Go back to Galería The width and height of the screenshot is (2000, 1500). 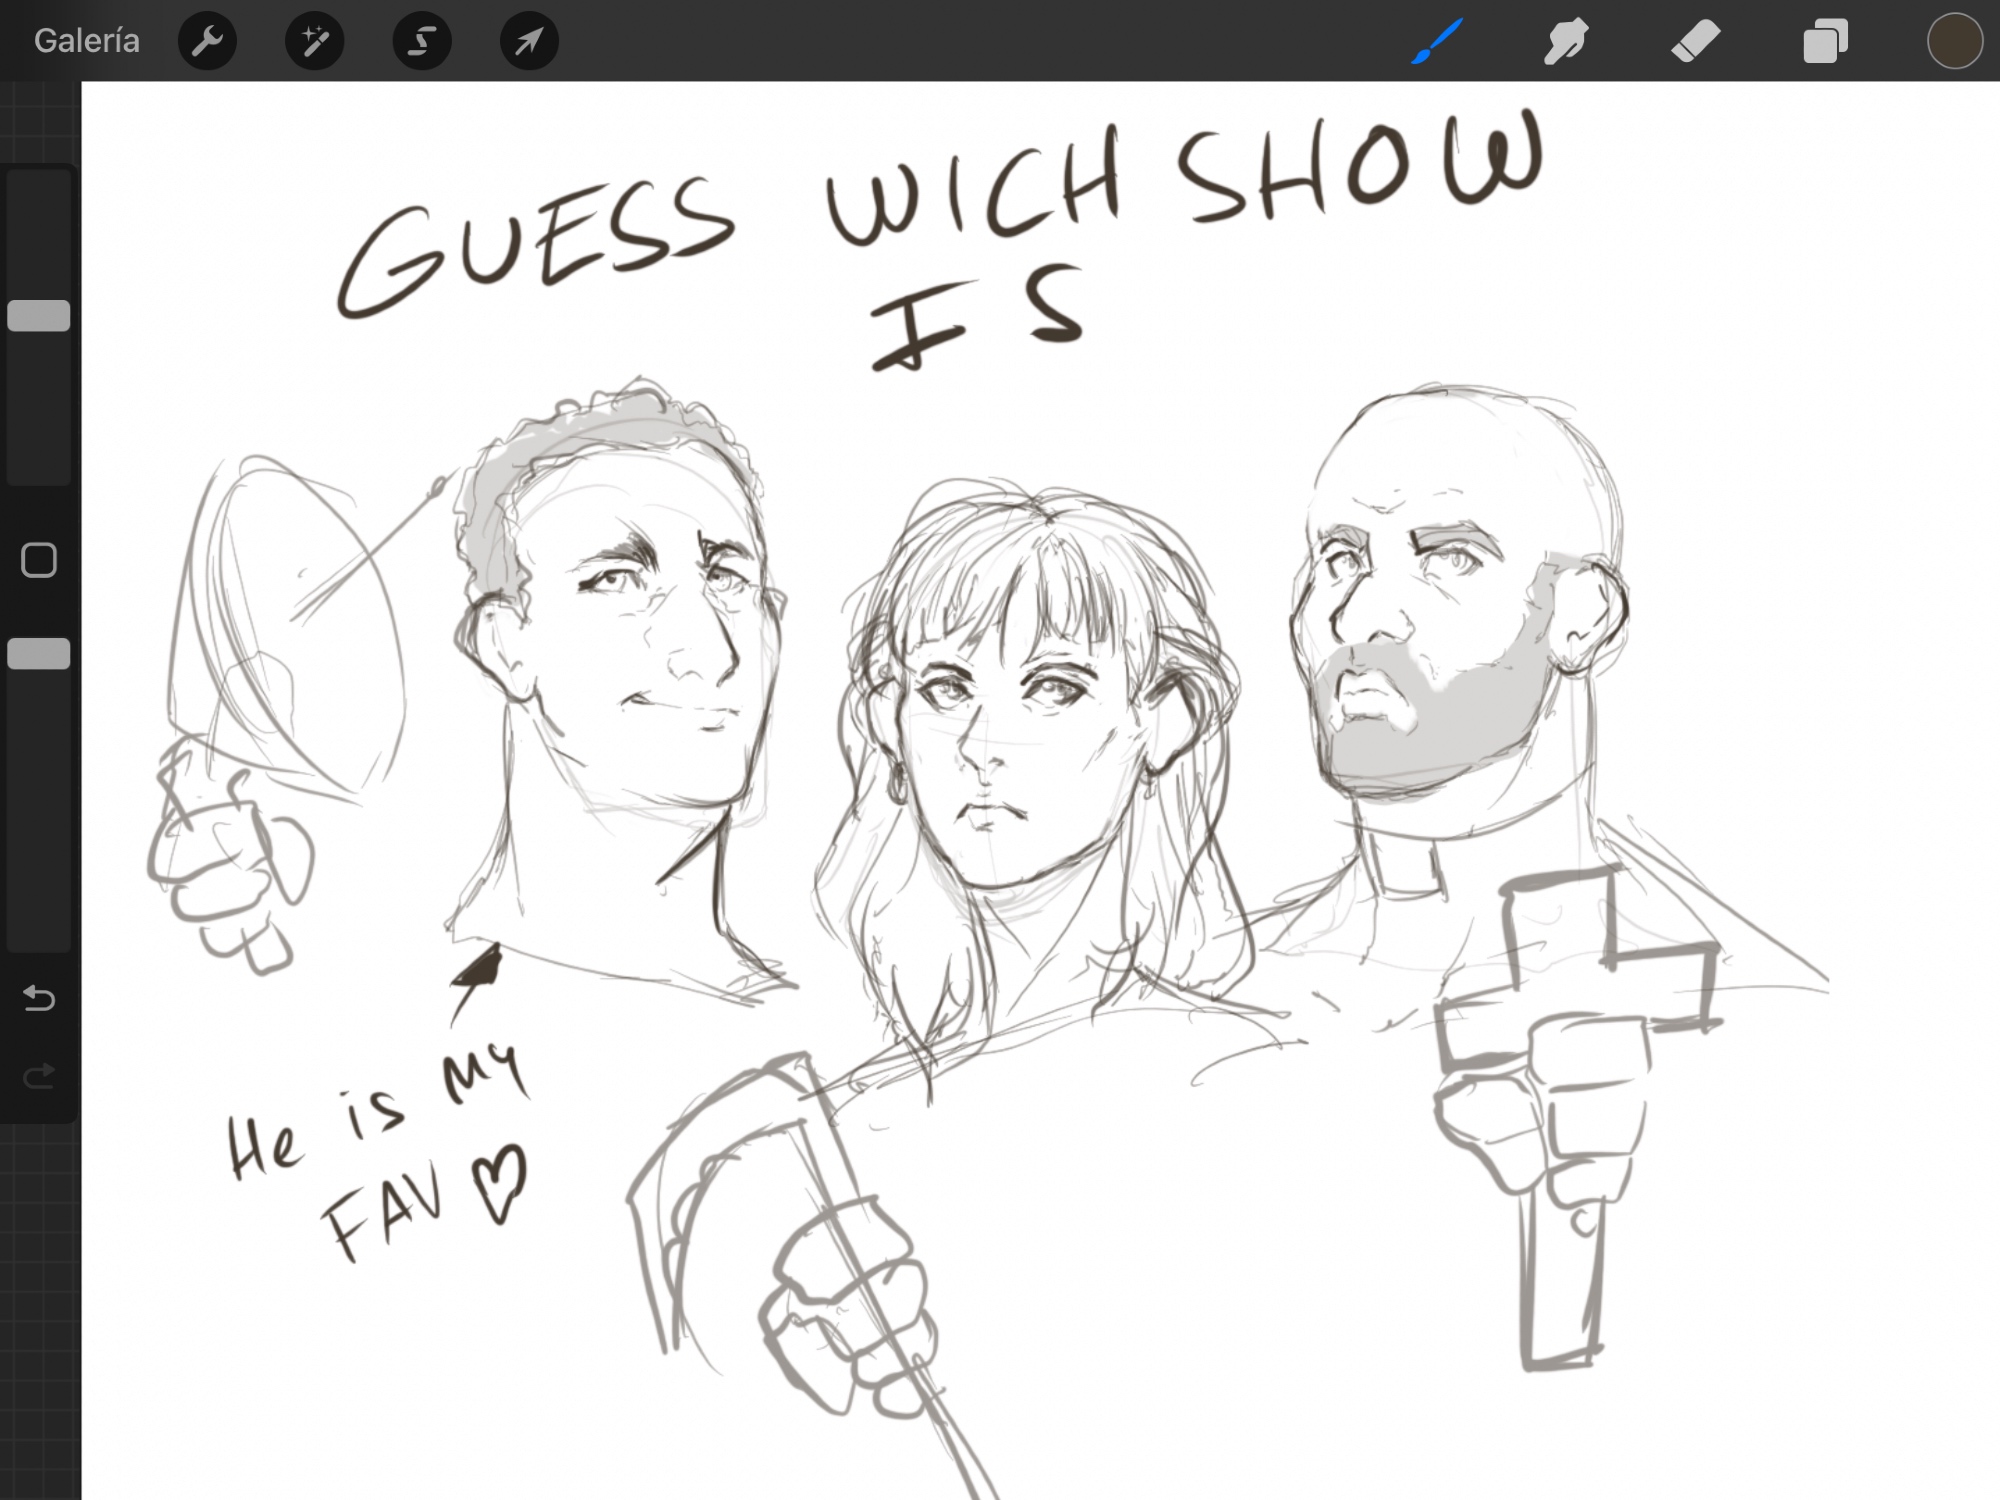click(x=87, y=41)
